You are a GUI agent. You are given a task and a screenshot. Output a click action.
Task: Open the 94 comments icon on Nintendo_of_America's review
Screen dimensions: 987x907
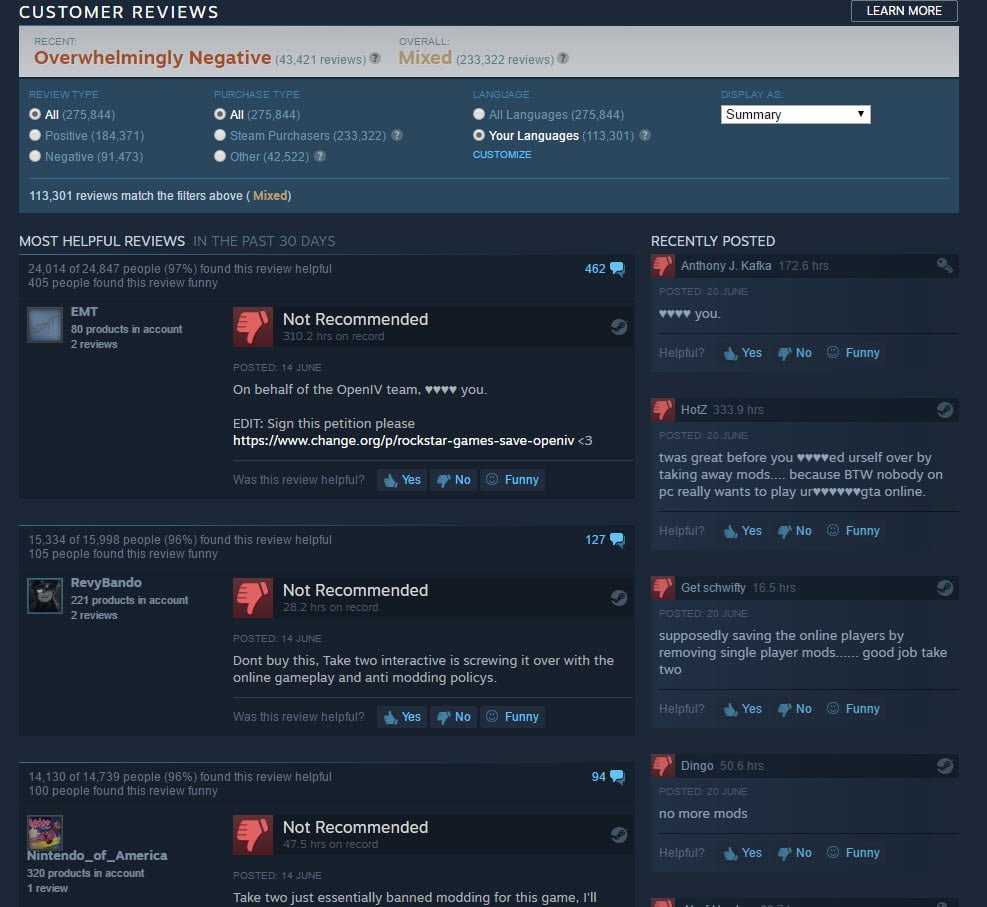pos(617,777)
